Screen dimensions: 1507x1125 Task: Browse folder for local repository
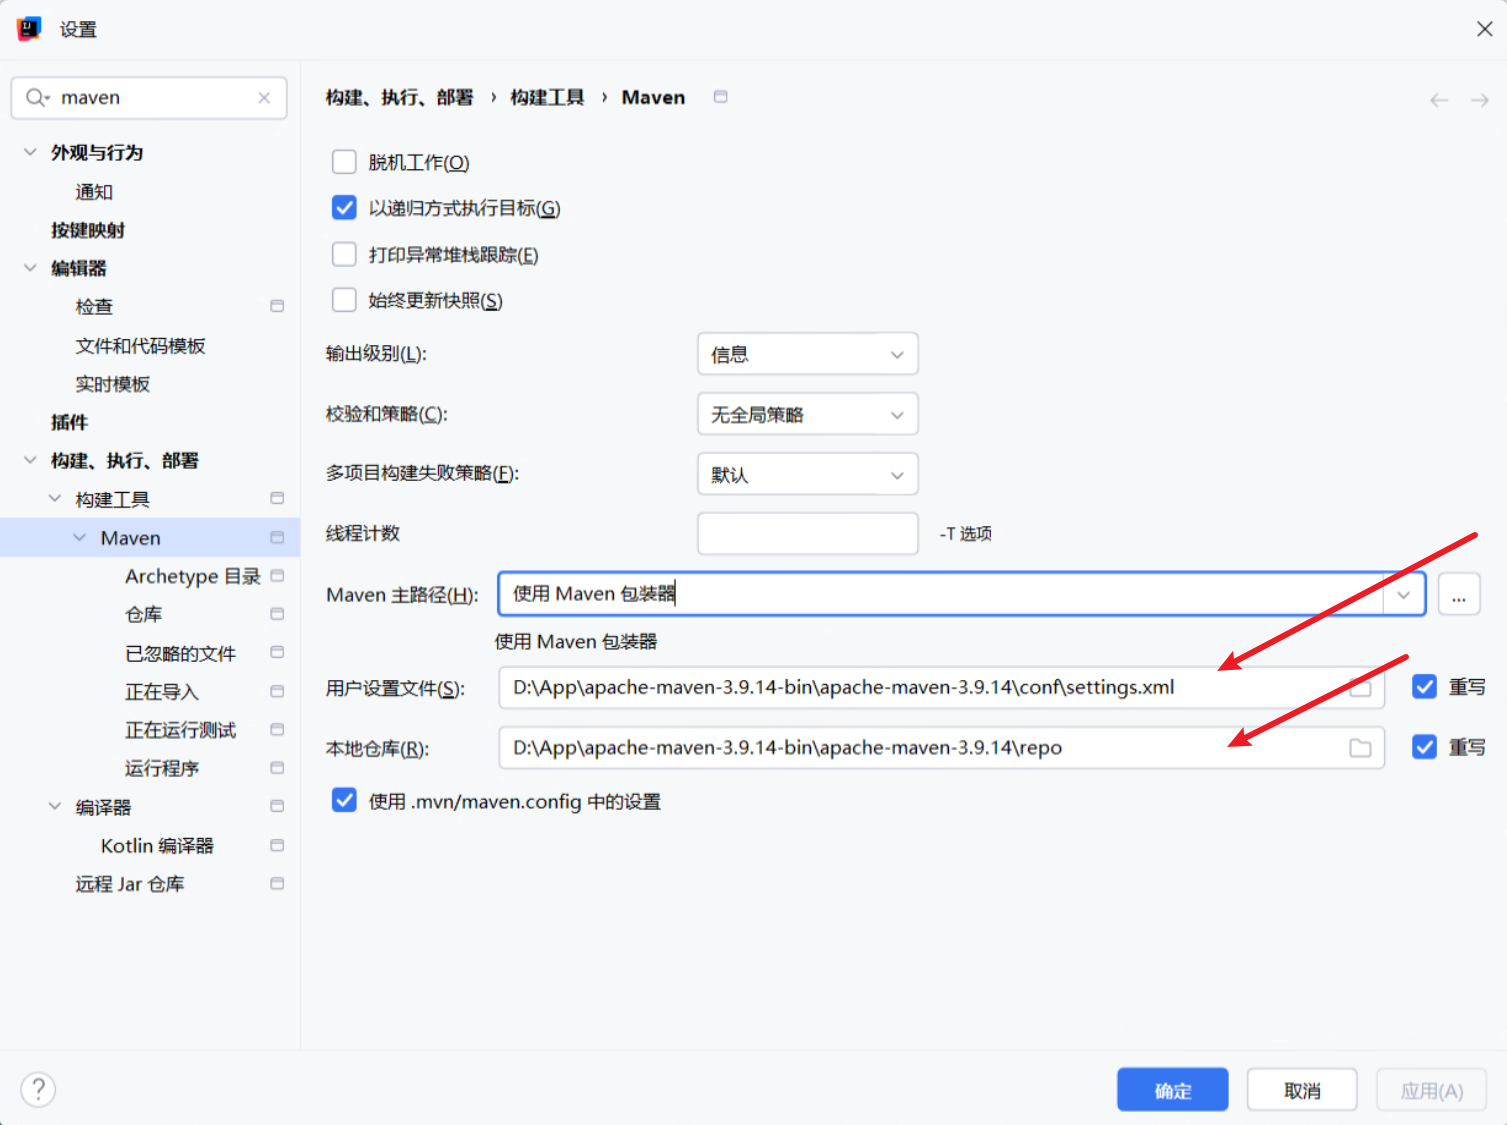(x=1360, y=748)
